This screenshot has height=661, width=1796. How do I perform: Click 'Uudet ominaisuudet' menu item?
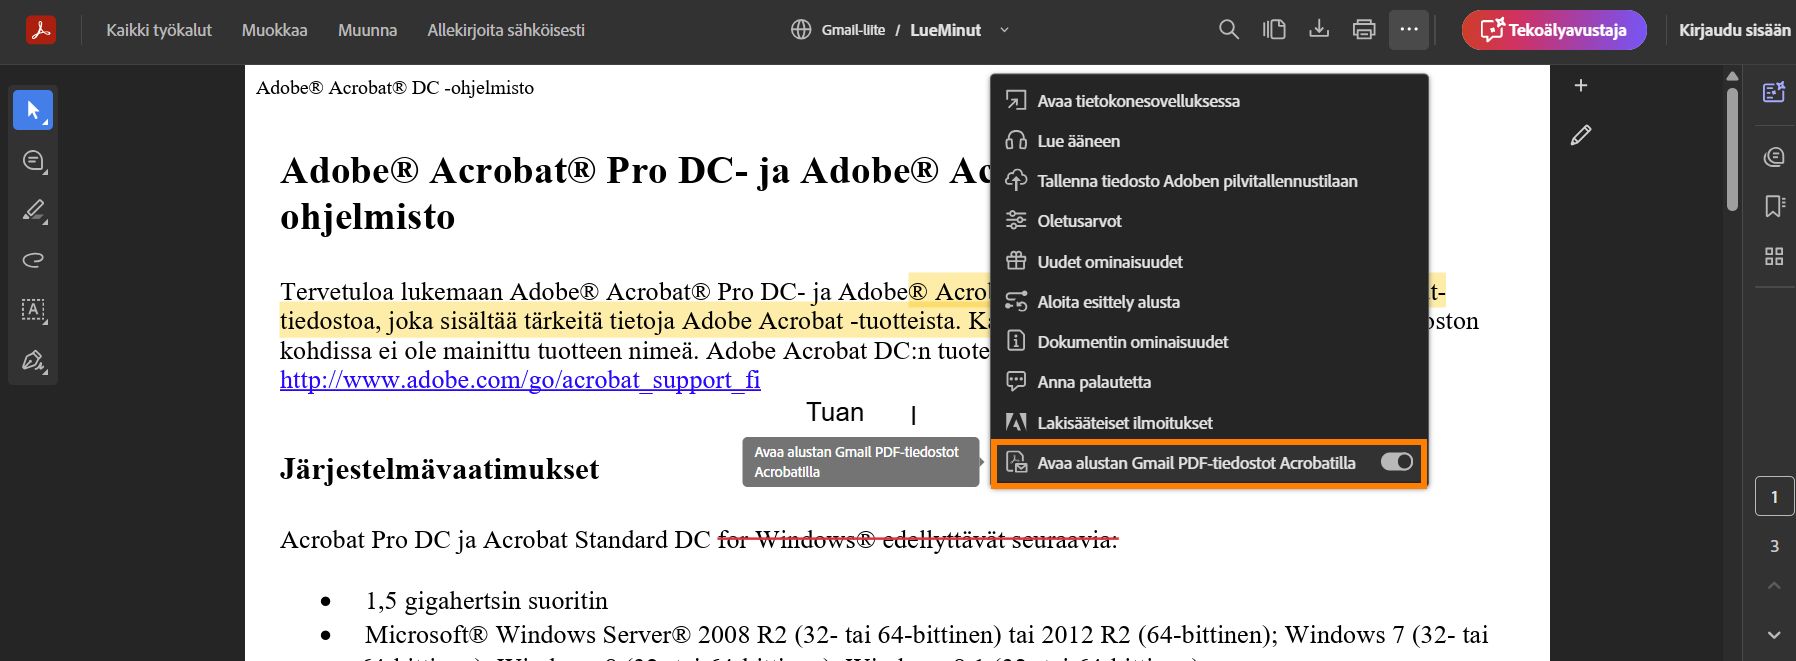[x=1209, y=262]
